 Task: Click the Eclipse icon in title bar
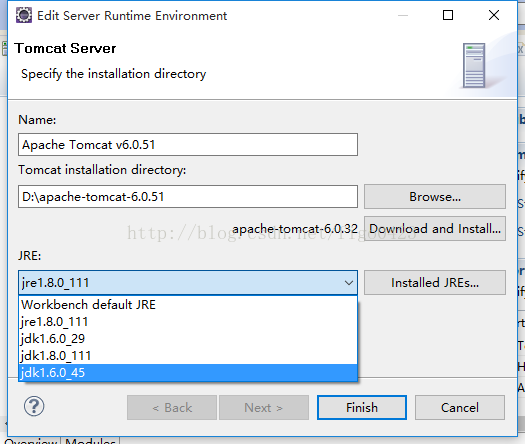pos(24,15)
